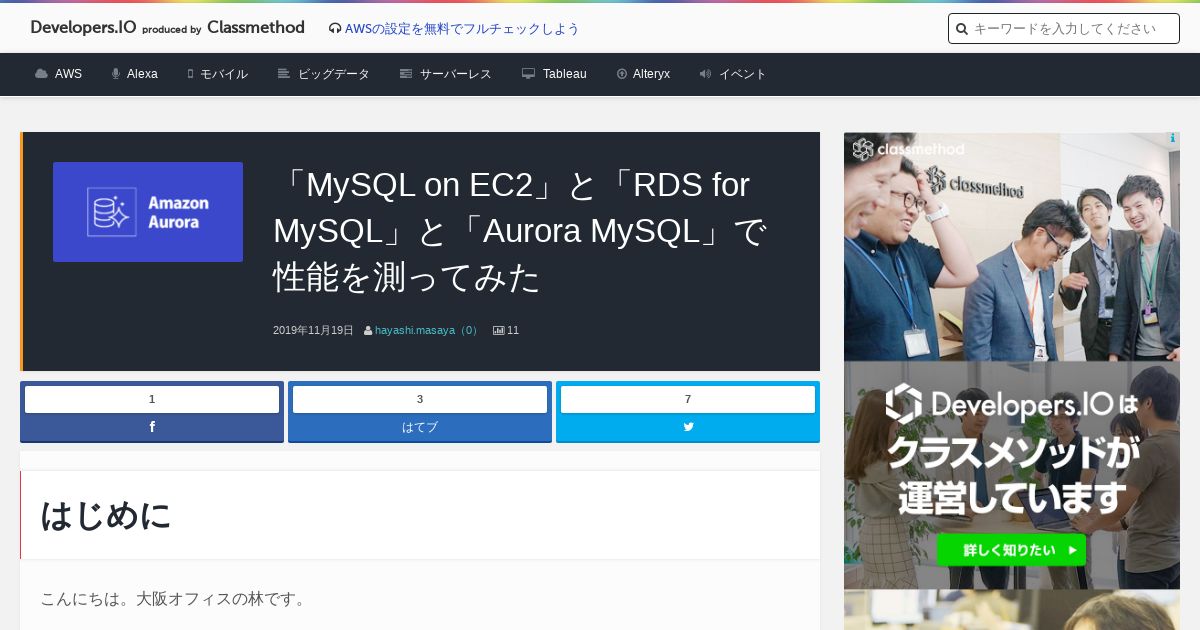
Task: Tweet the article with the Twitter button
Action: pos(688,427)
